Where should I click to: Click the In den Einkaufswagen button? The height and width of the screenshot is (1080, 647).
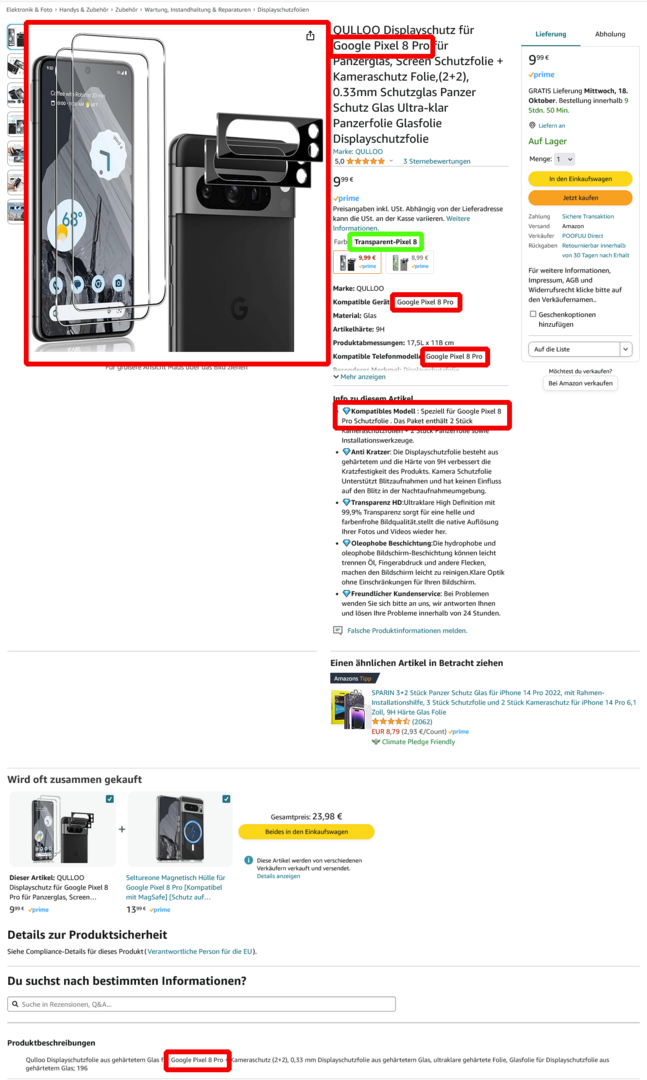point(580,179)
